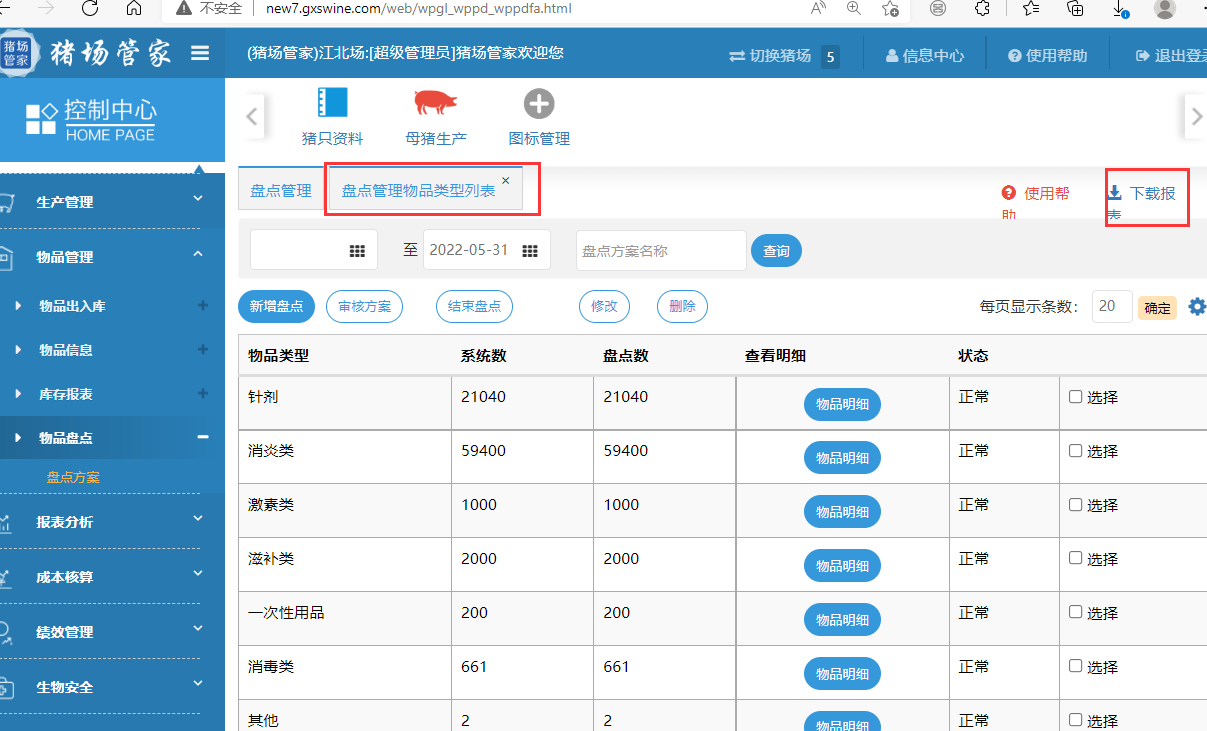The height and width of the screenshot is (731, 1207).
Task: Open the 猪只资料 book icon
Action: click(x=332, y=104)
